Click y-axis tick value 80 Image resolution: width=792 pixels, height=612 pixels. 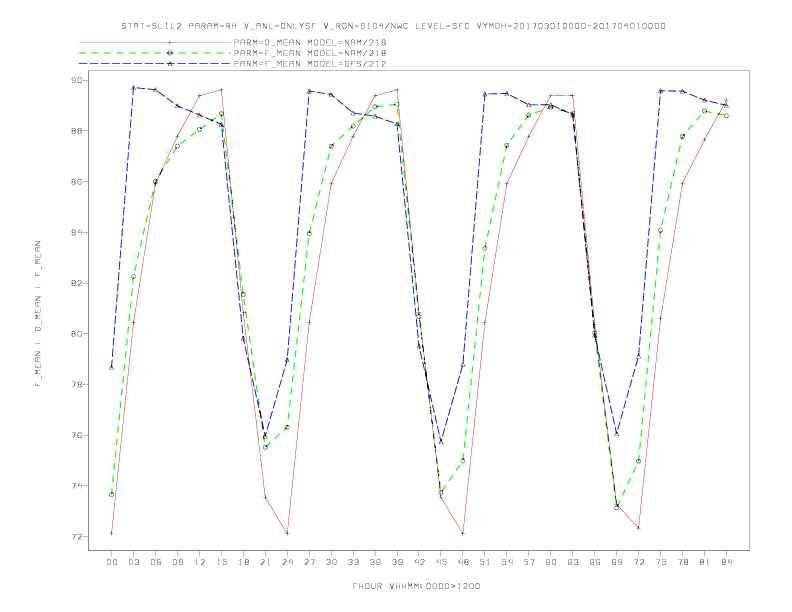click(x=75, y=334)
